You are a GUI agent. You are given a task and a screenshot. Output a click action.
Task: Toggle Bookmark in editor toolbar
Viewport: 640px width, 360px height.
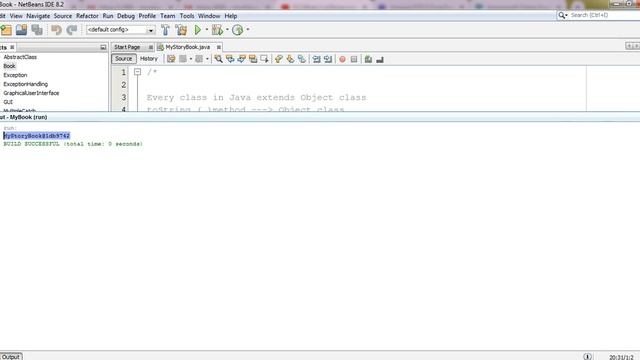pos(302,59)
